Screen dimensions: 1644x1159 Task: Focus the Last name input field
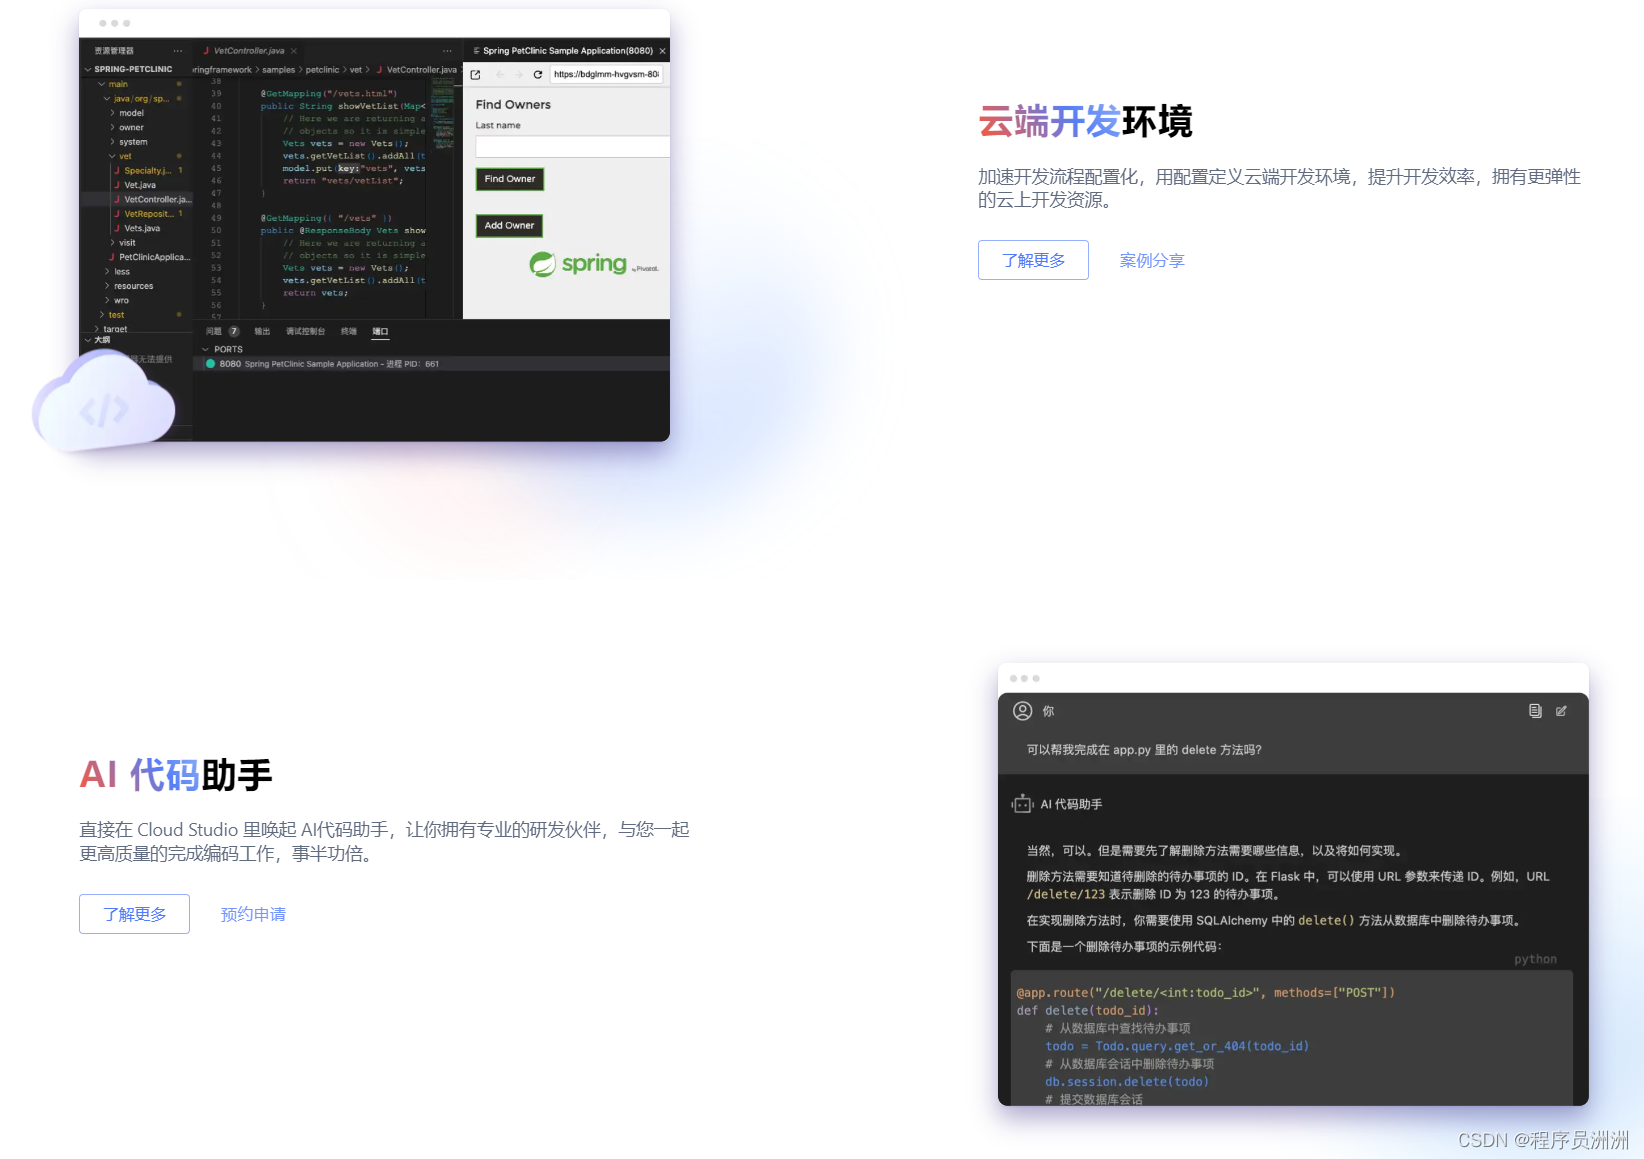click(x=572, y=147)
